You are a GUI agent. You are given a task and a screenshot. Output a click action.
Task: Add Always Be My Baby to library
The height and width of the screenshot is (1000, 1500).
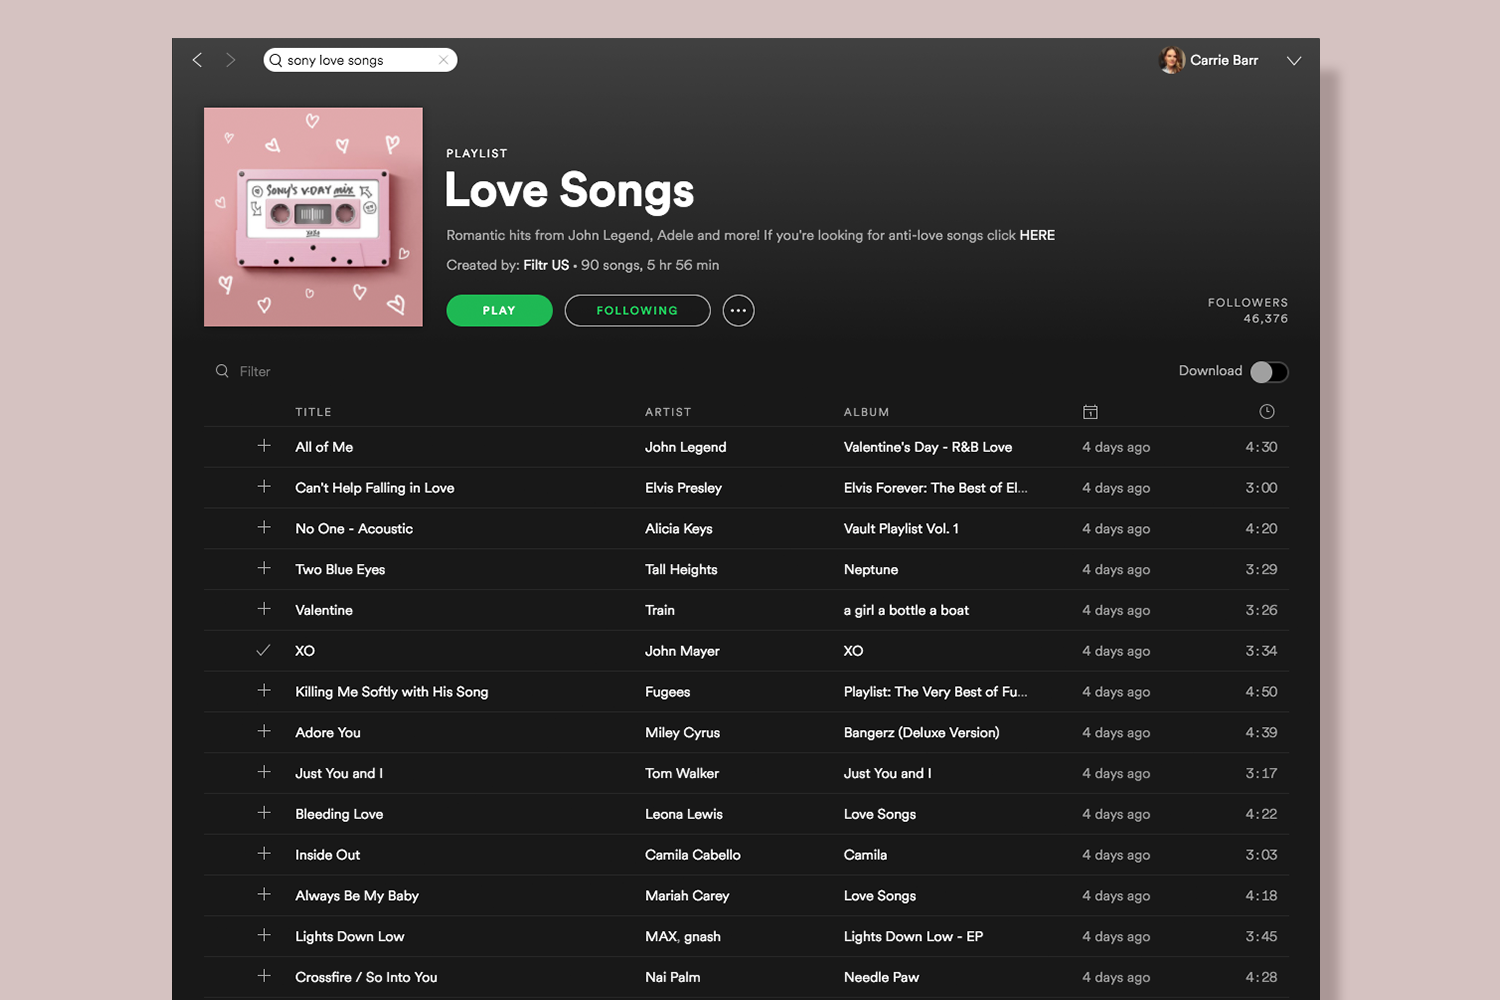point(264,895)
